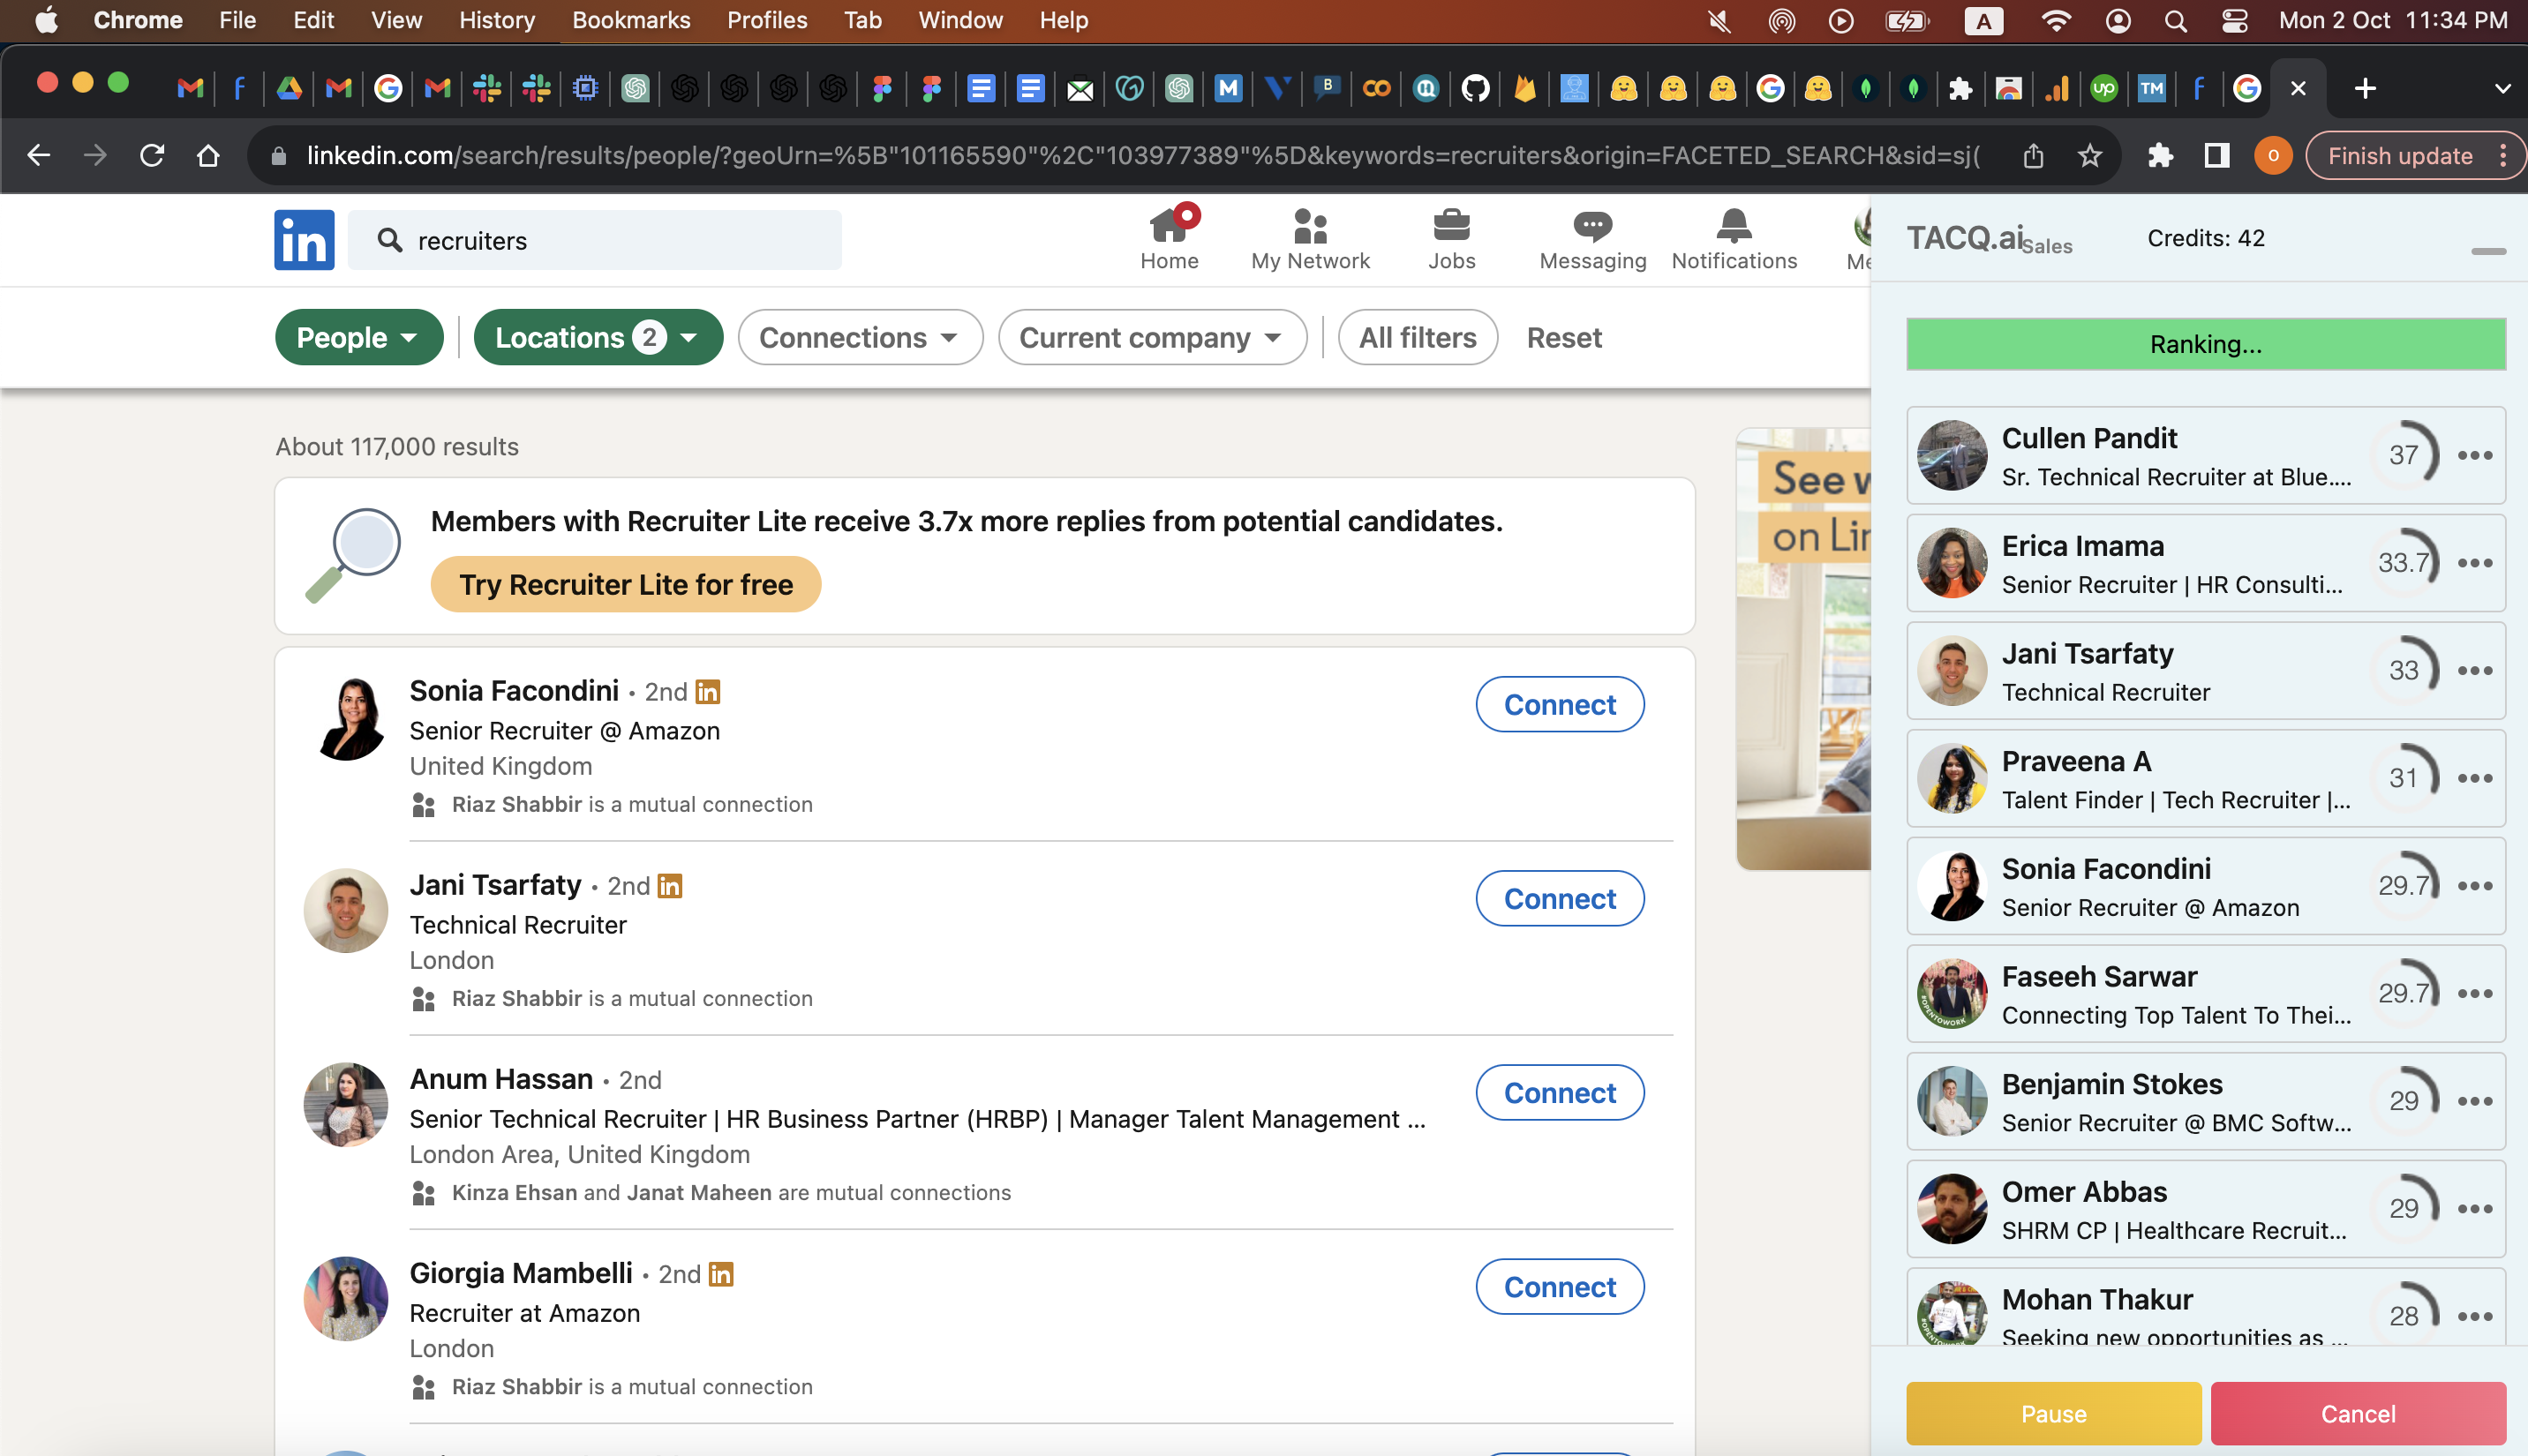Screen dimensions: 2528x1456
Task: Click Connect for Giorgia Mambelli
Action: (x=1559, y=1287)
